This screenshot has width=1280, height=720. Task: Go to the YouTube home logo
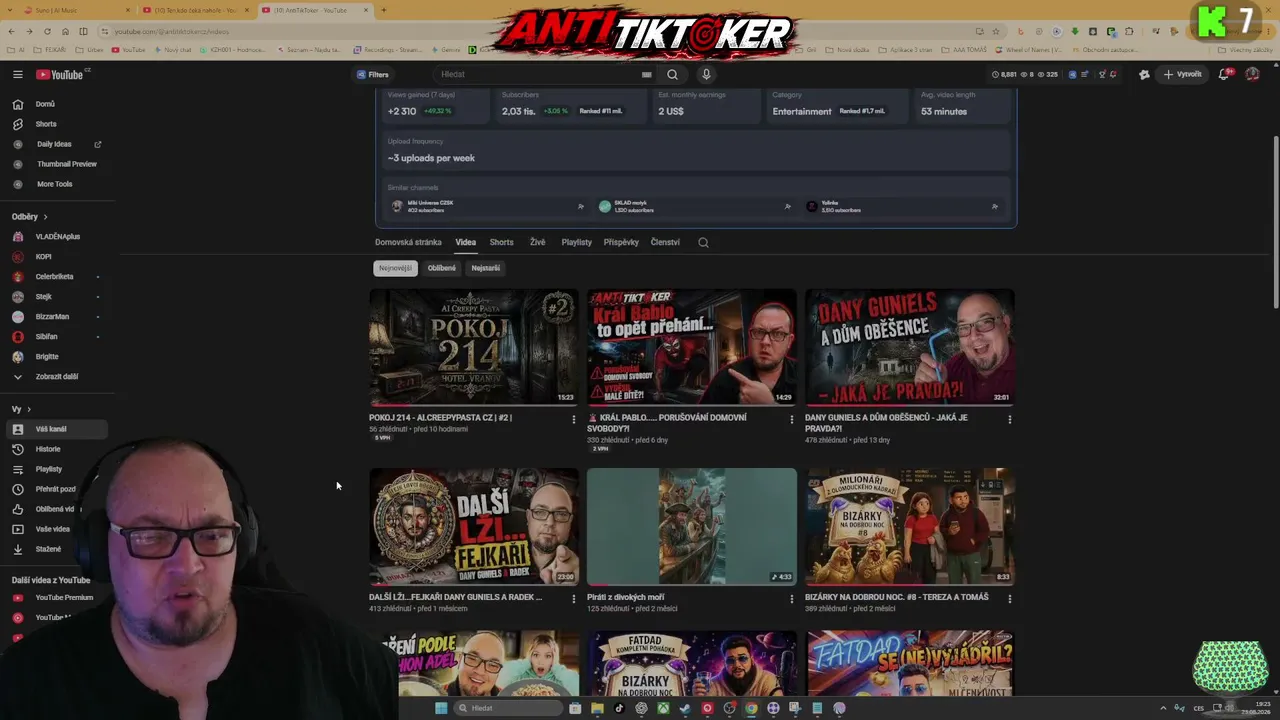[x=62, y=74]
